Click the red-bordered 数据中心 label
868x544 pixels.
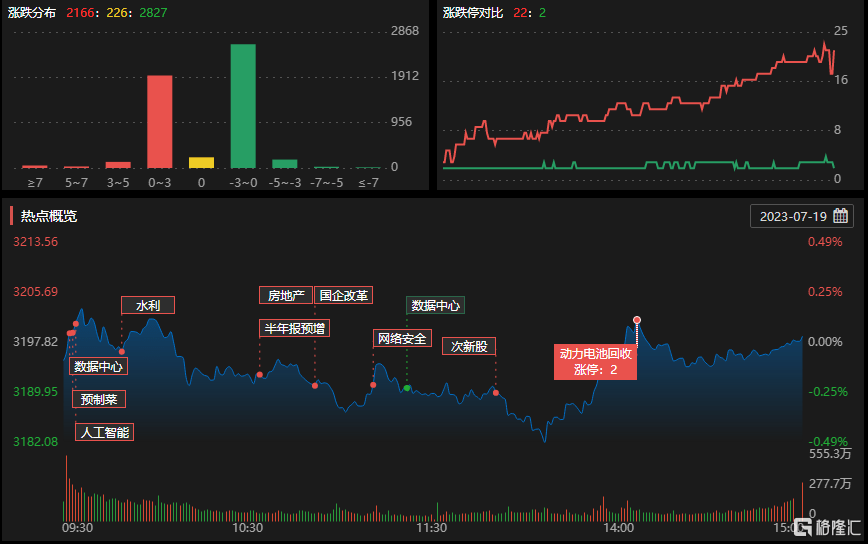point(99,366)
